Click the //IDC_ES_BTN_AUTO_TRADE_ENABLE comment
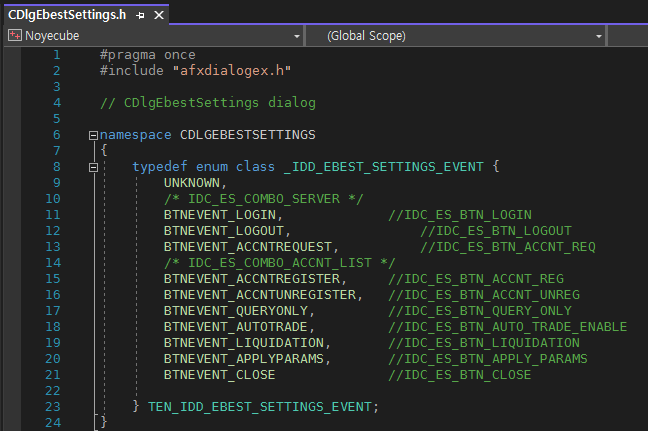 tap(508, 327)
